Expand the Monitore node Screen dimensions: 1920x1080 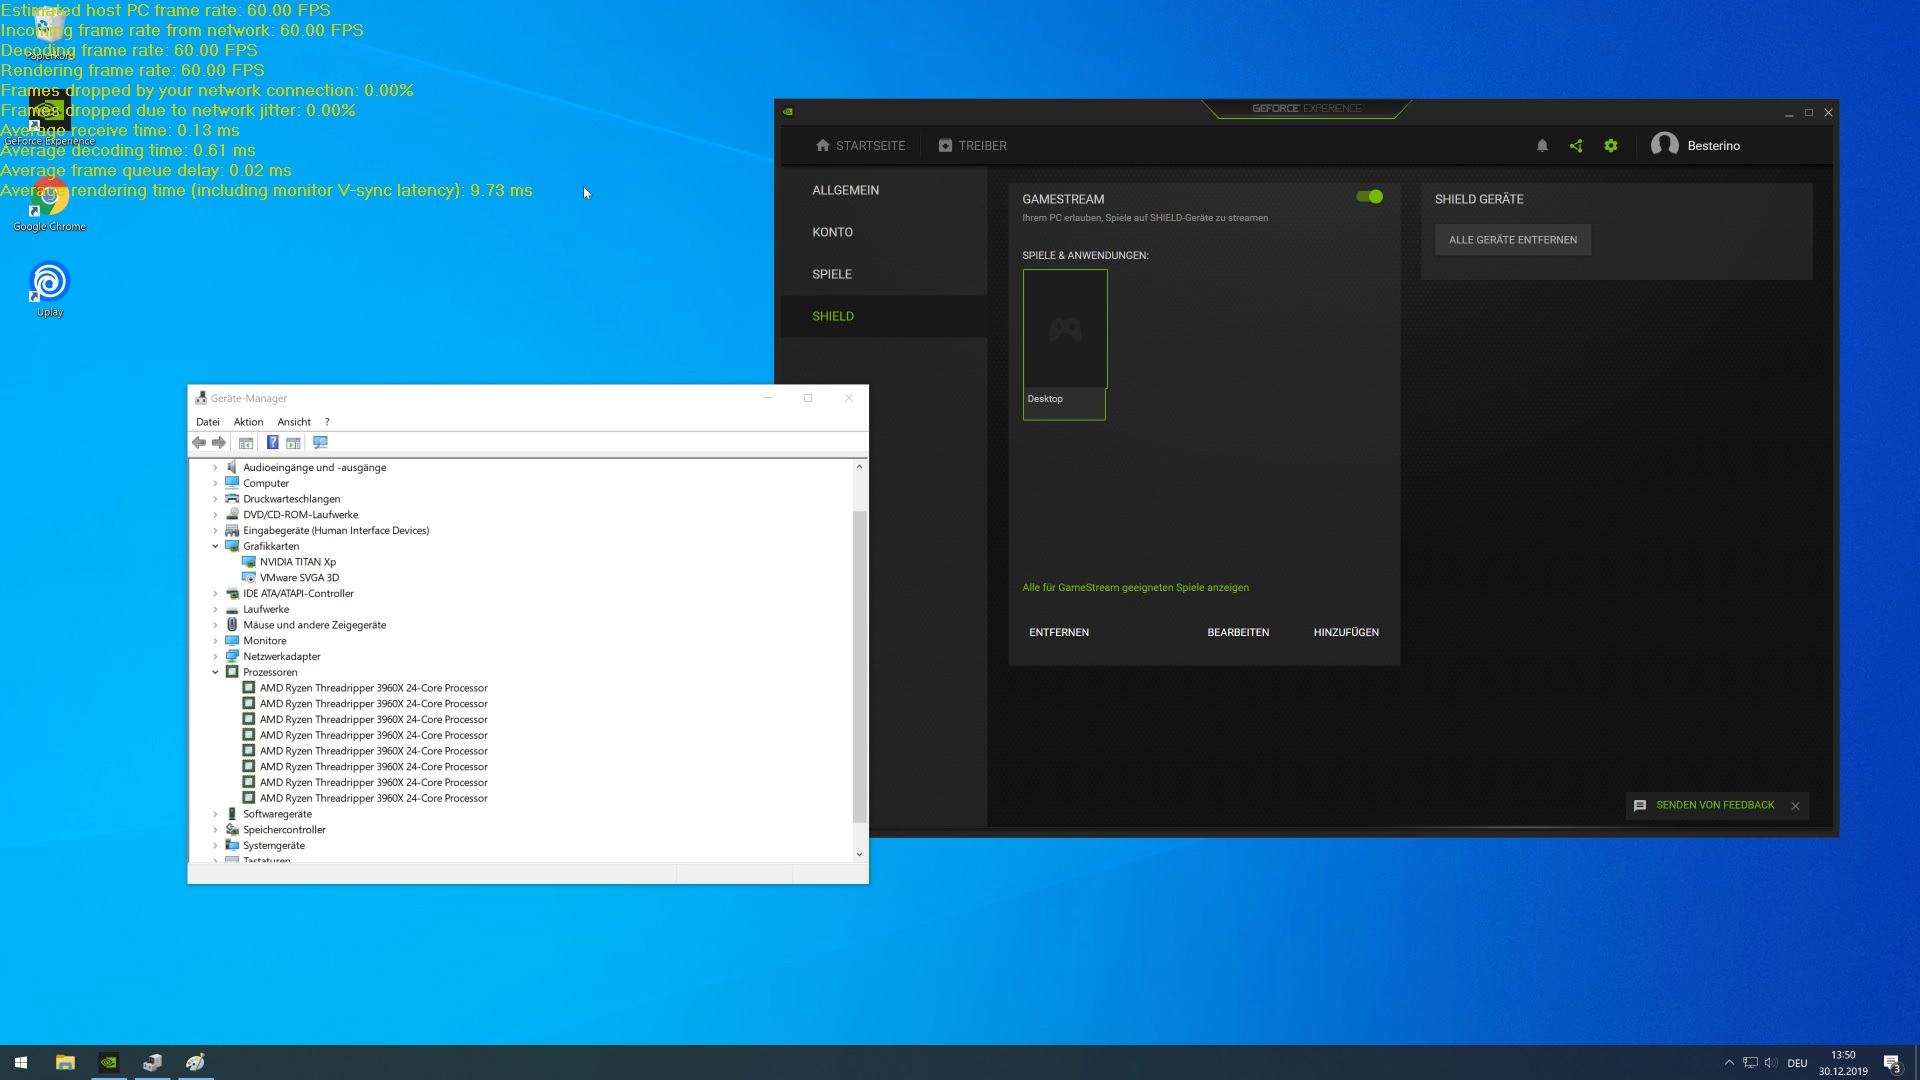click(x=215, y=641)
